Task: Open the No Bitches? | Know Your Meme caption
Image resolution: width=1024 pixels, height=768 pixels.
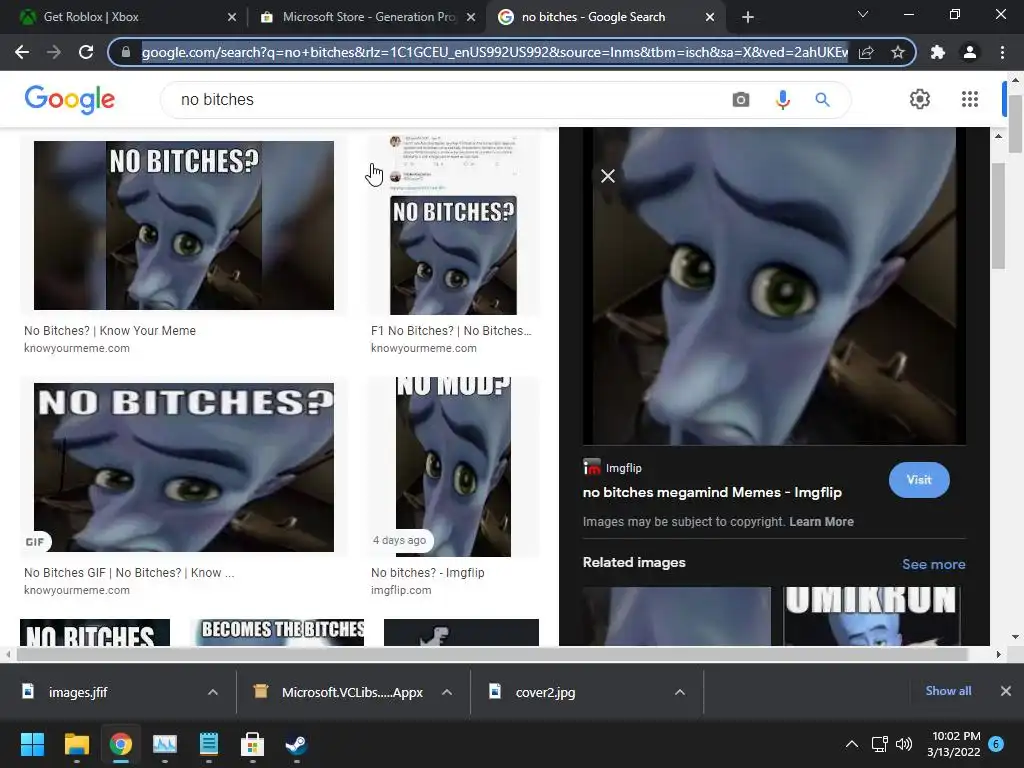Action: pos(110,331)
